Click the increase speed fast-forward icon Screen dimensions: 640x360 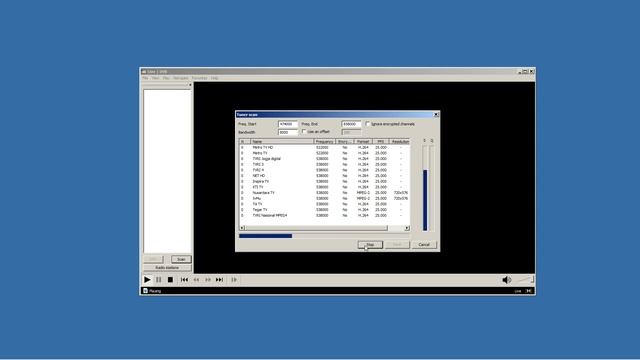click(x=208, y=280)
